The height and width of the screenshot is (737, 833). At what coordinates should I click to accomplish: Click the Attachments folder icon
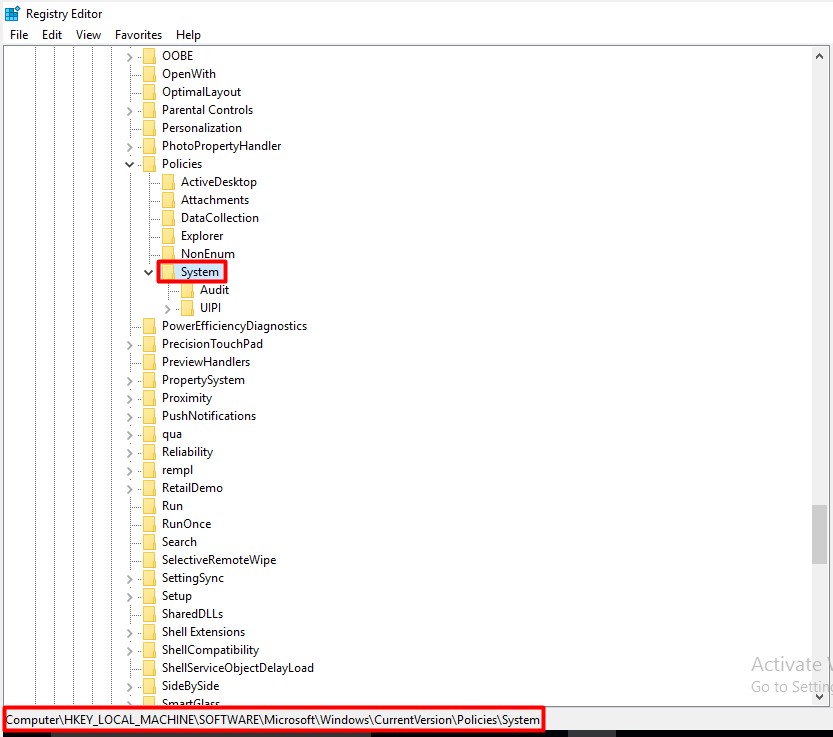[x=168, y=200]
